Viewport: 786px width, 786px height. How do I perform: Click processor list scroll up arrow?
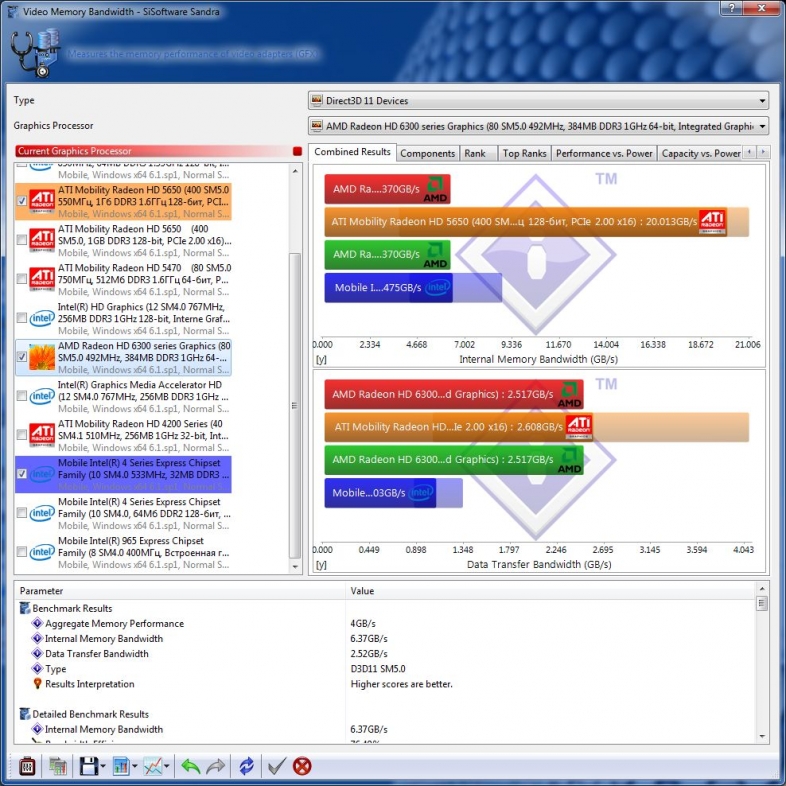295,171
